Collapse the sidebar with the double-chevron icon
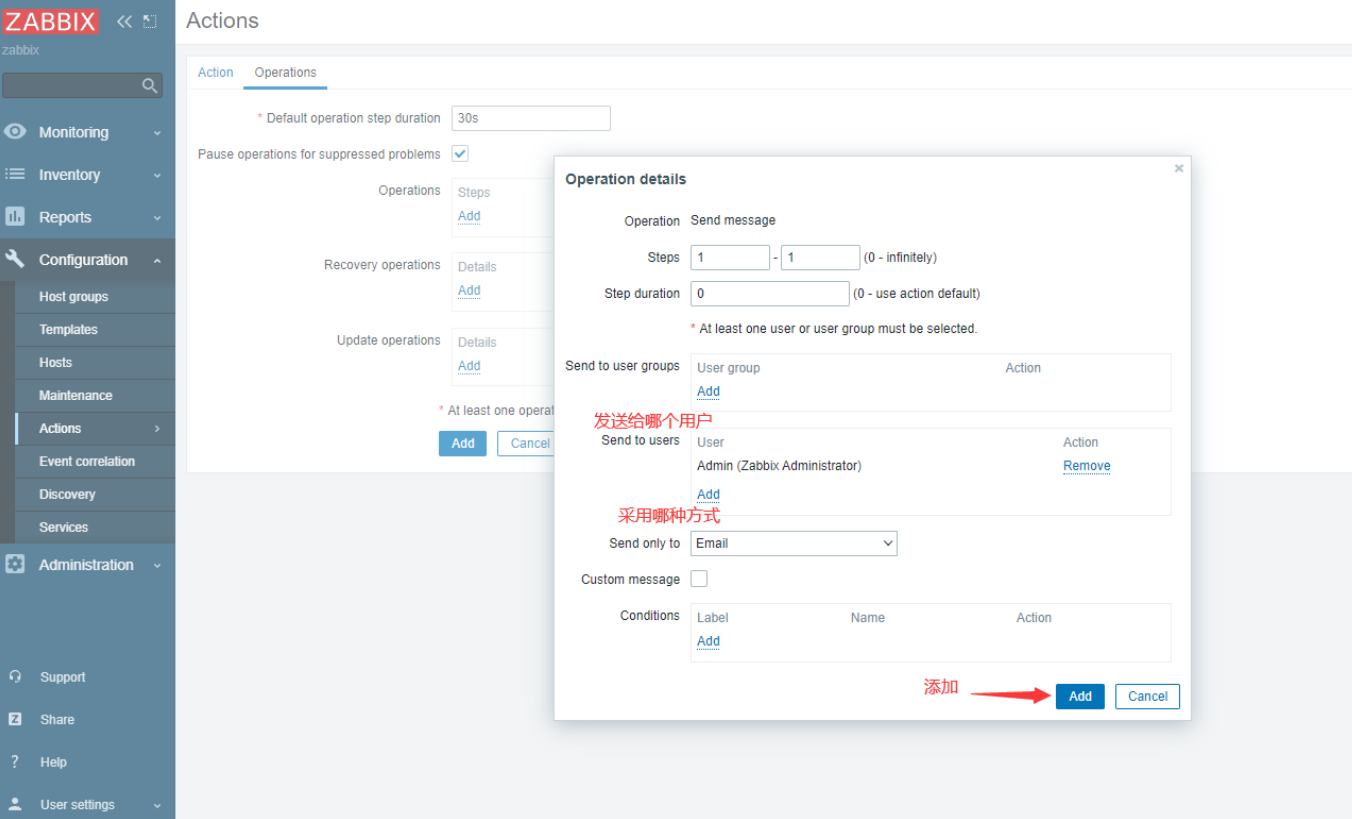The width and height of the screenshot is (1352, 819). (124, 21)
